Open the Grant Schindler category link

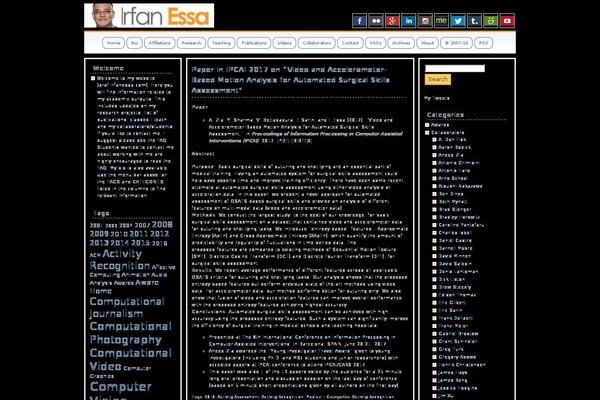coord(458,341)
